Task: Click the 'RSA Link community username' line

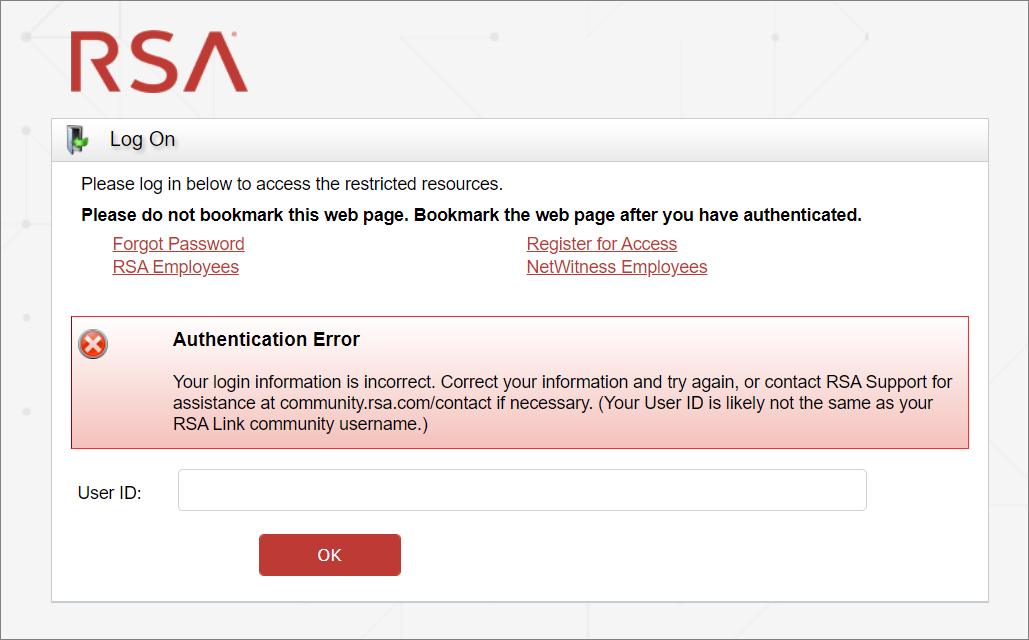Action: pos(300,424)
